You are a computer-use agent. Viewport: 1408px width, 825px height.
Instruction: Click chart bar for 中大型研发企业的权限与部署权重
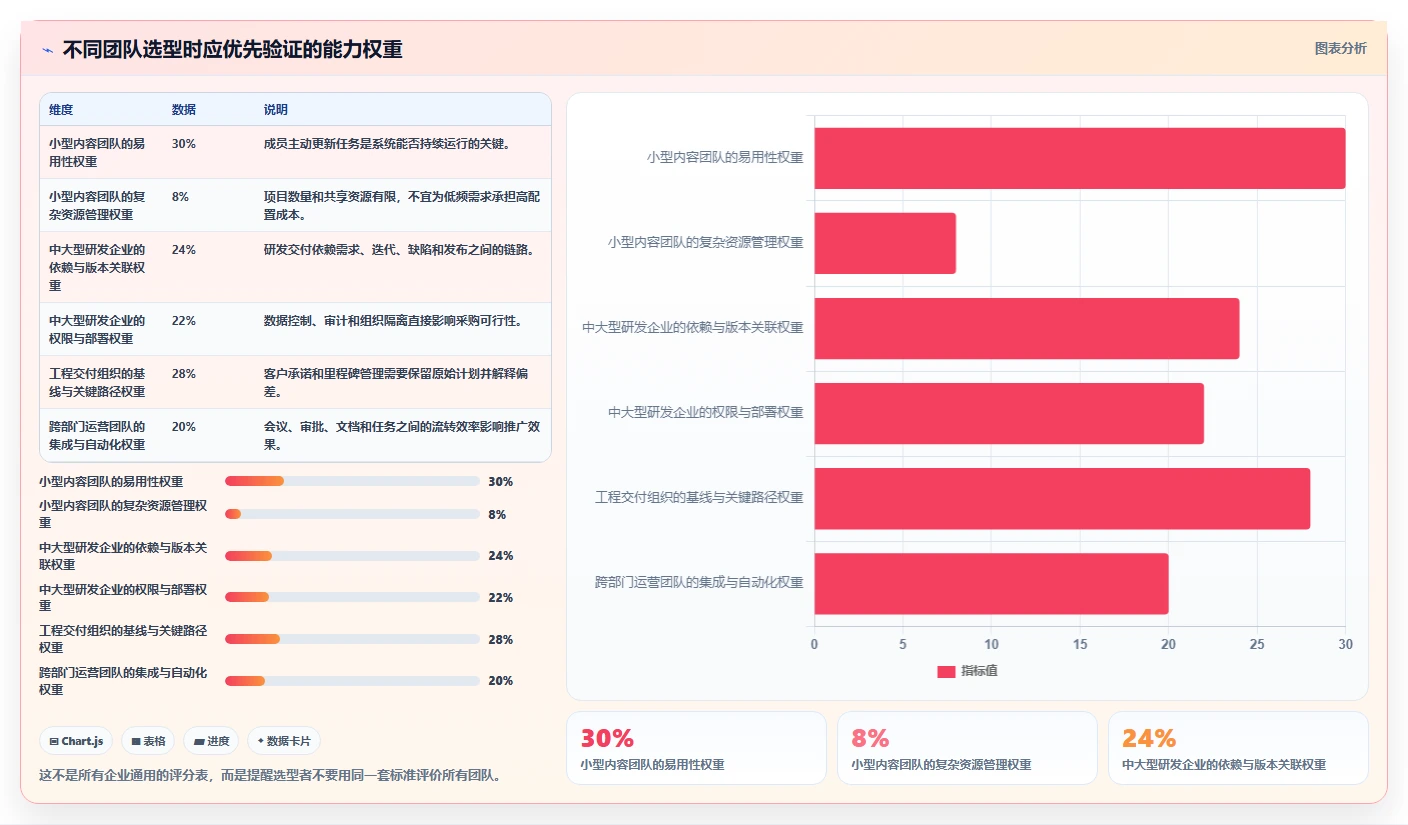click(1009, 413)
